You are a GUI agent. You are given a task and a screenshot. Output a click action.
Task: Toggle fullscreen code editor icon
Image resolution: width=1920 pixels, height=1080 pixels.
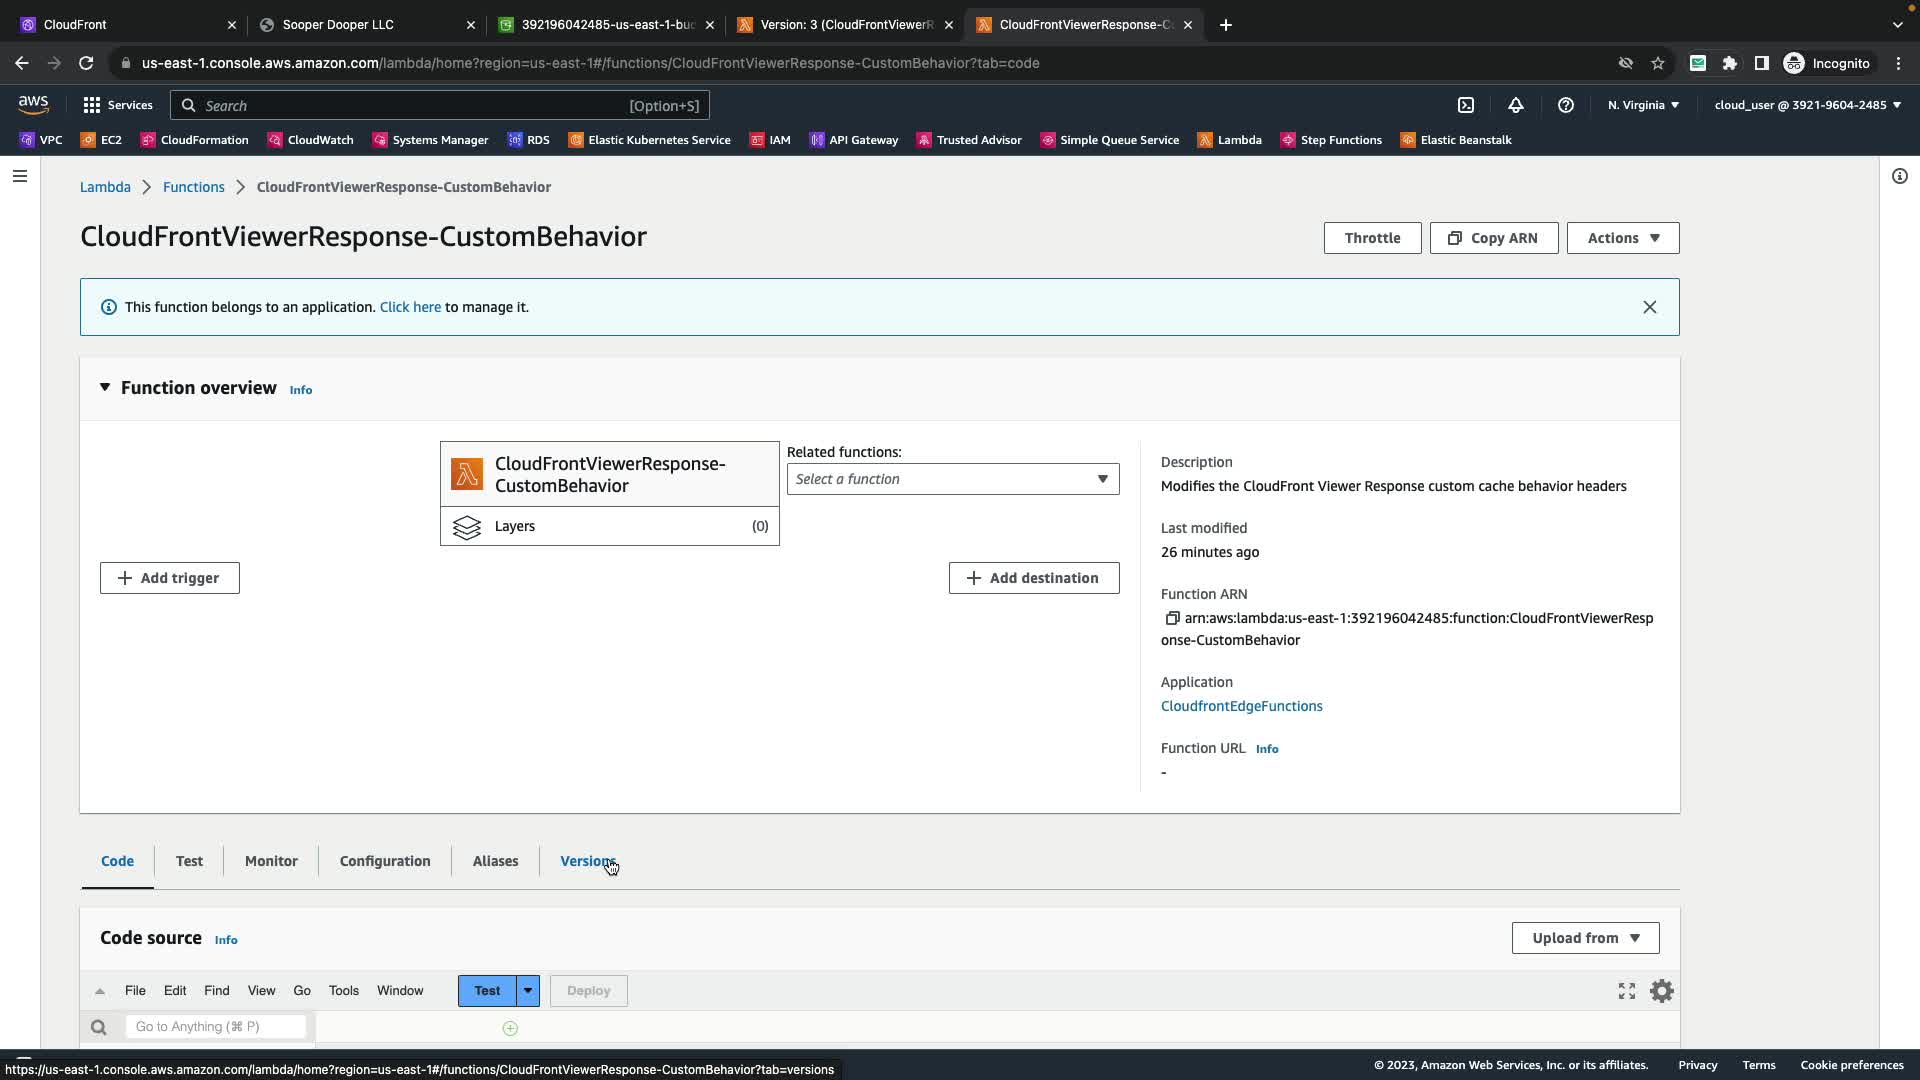(1627, 991)
